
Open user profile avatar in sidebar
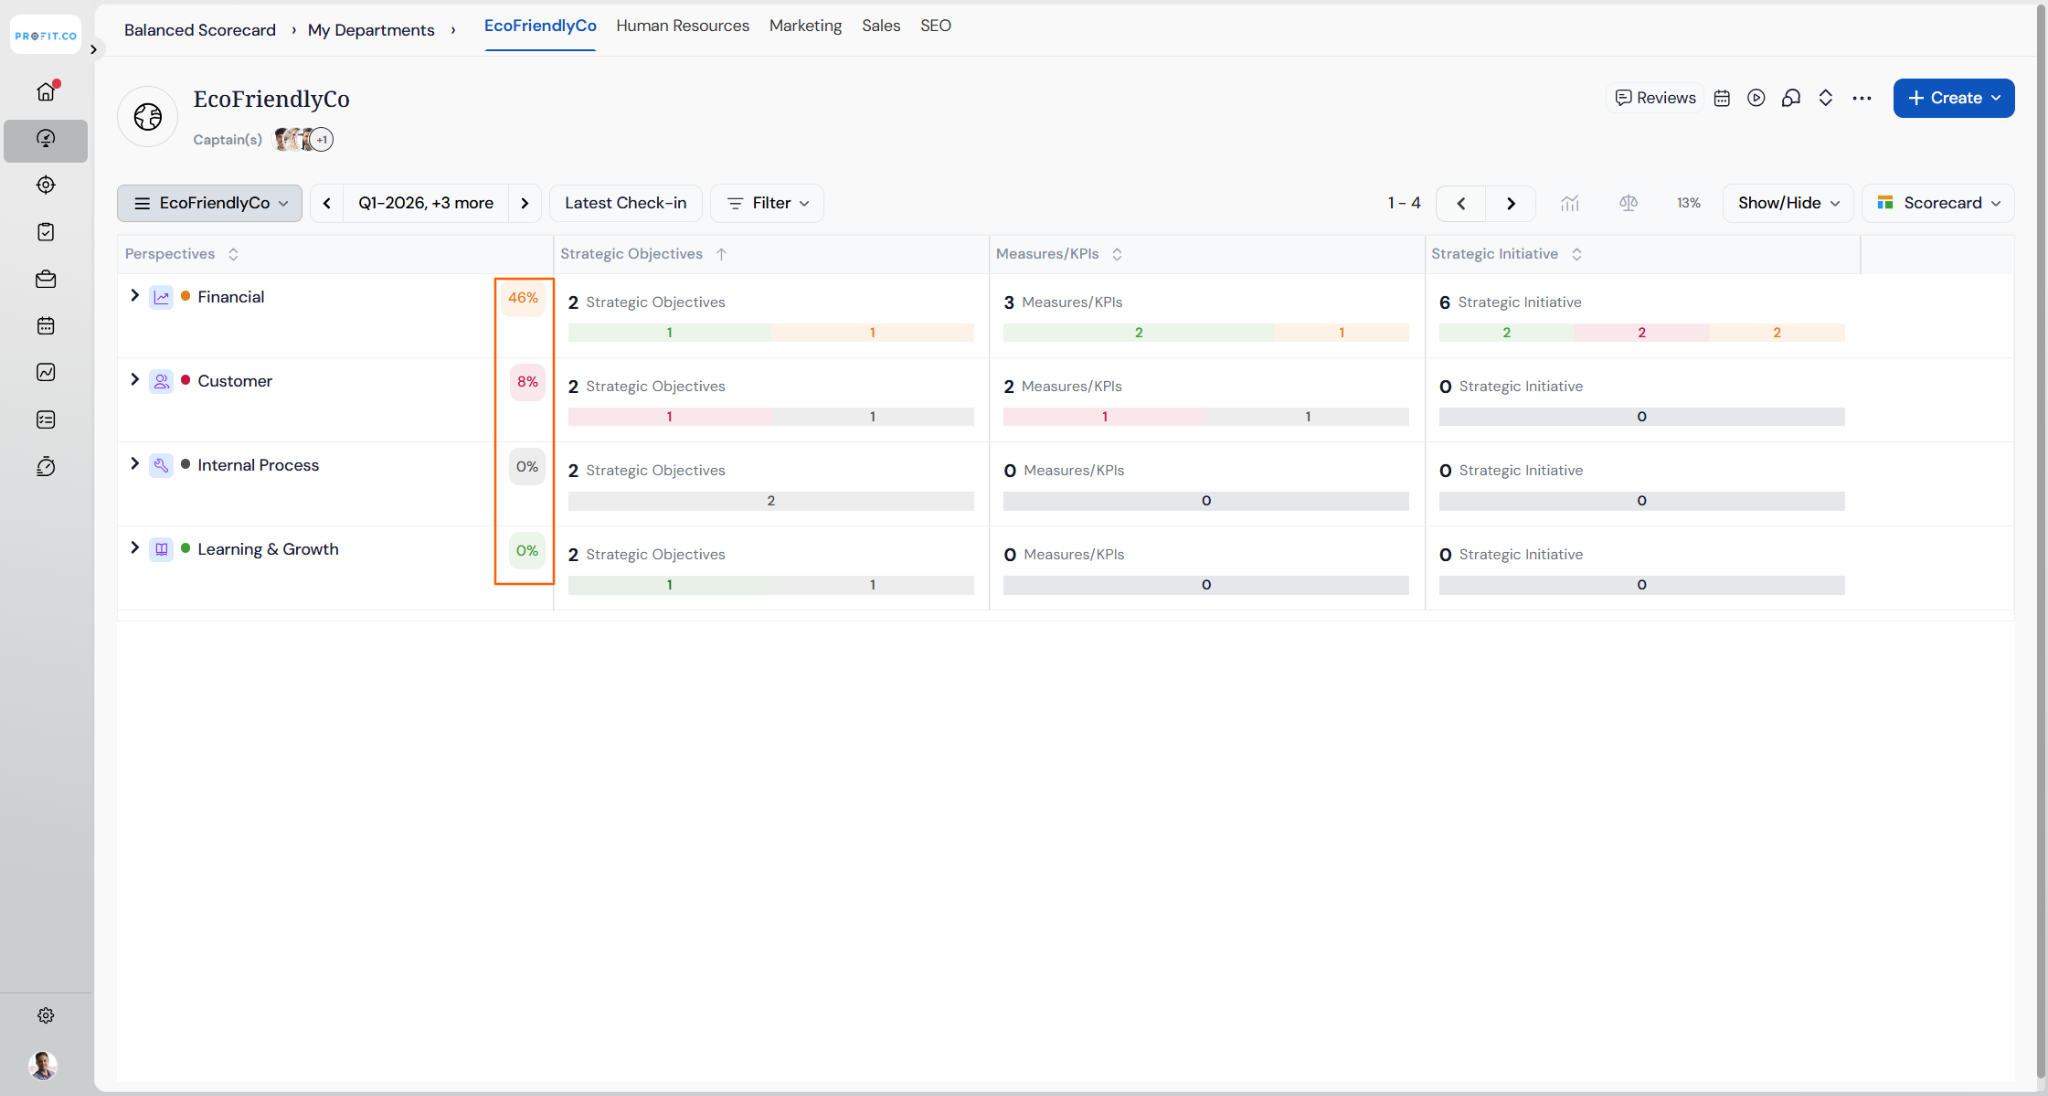tap(43, 1065)
